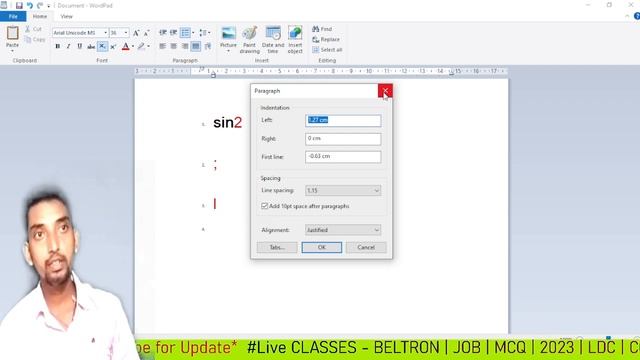
Task: Switch to View ribbon tab
Action: 66,16
